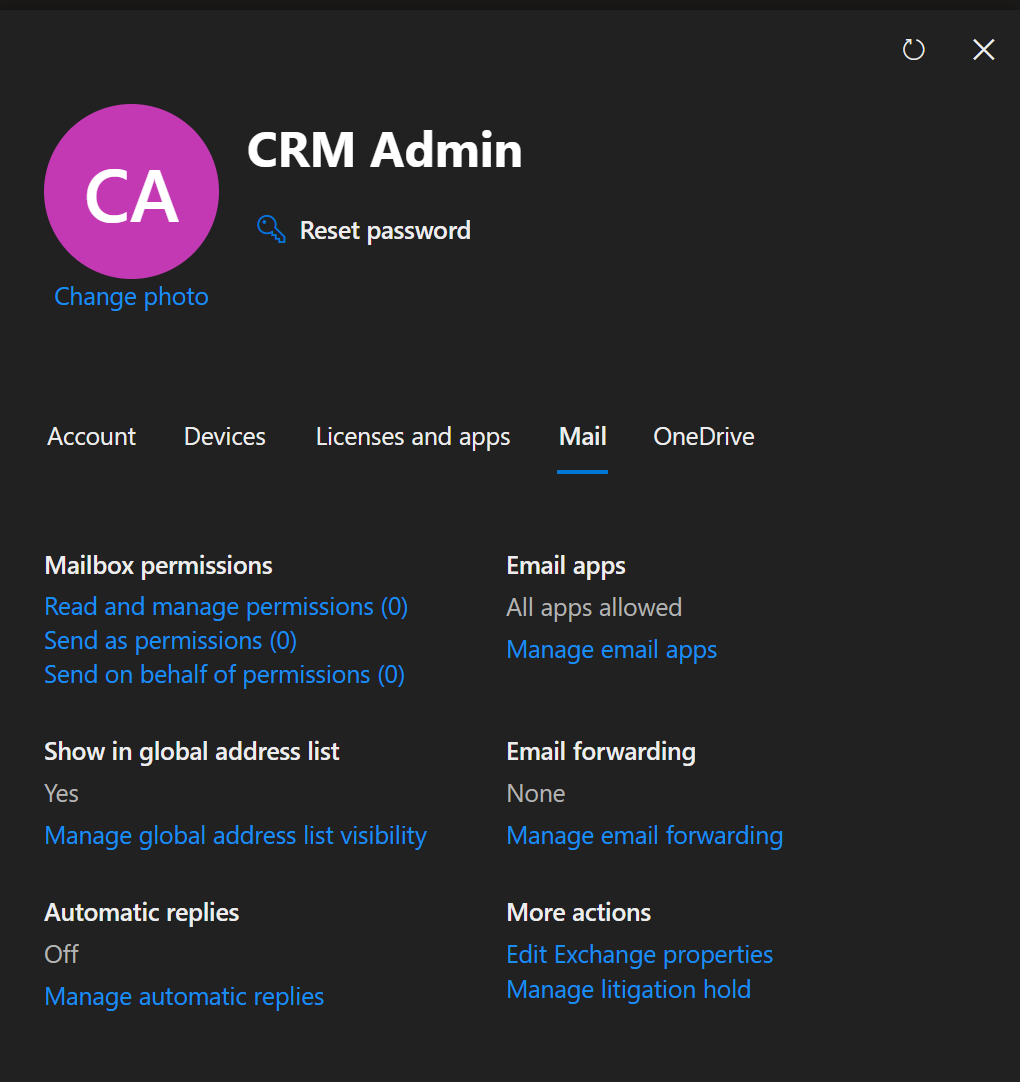Click the refresh icon at top right
The width and height of the screenshot is (1020, 1082).
tap(913, 50)
